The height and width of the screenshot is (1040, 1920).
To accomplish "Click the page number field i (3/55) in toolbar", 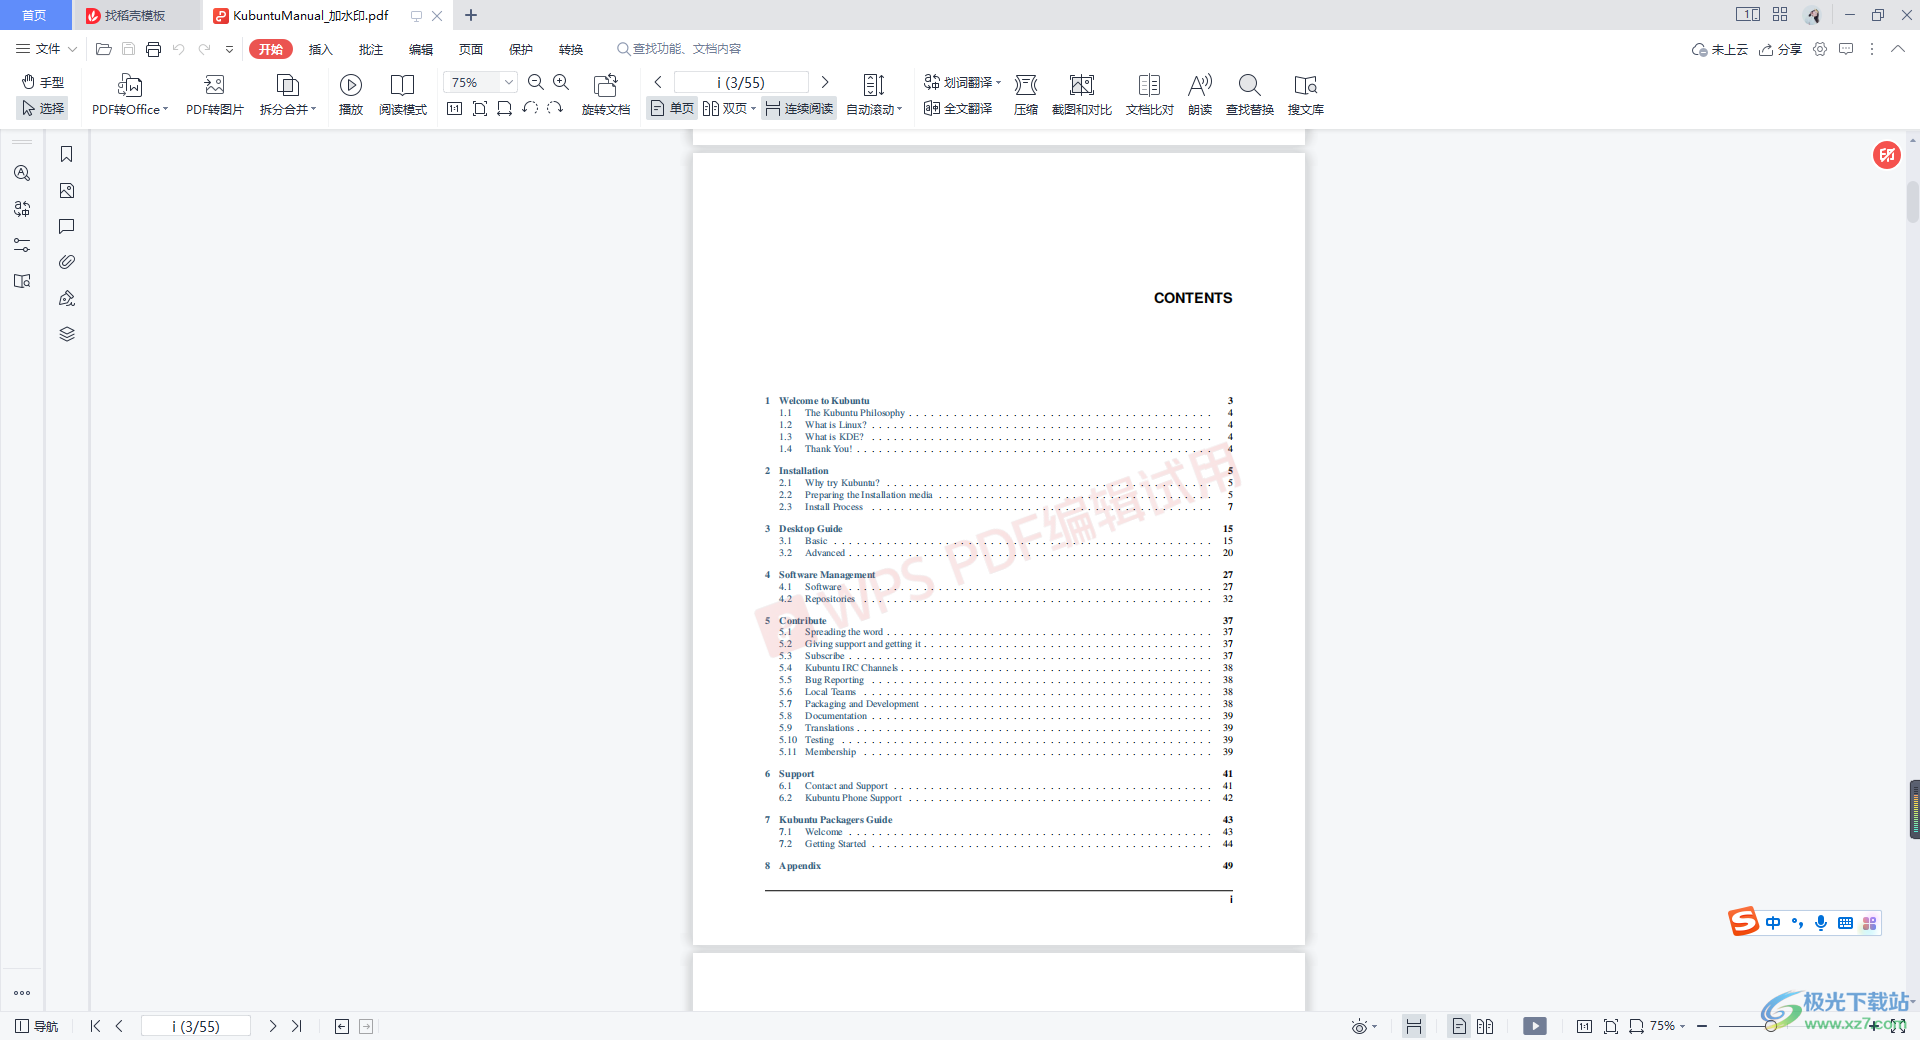I will (741, 82).
